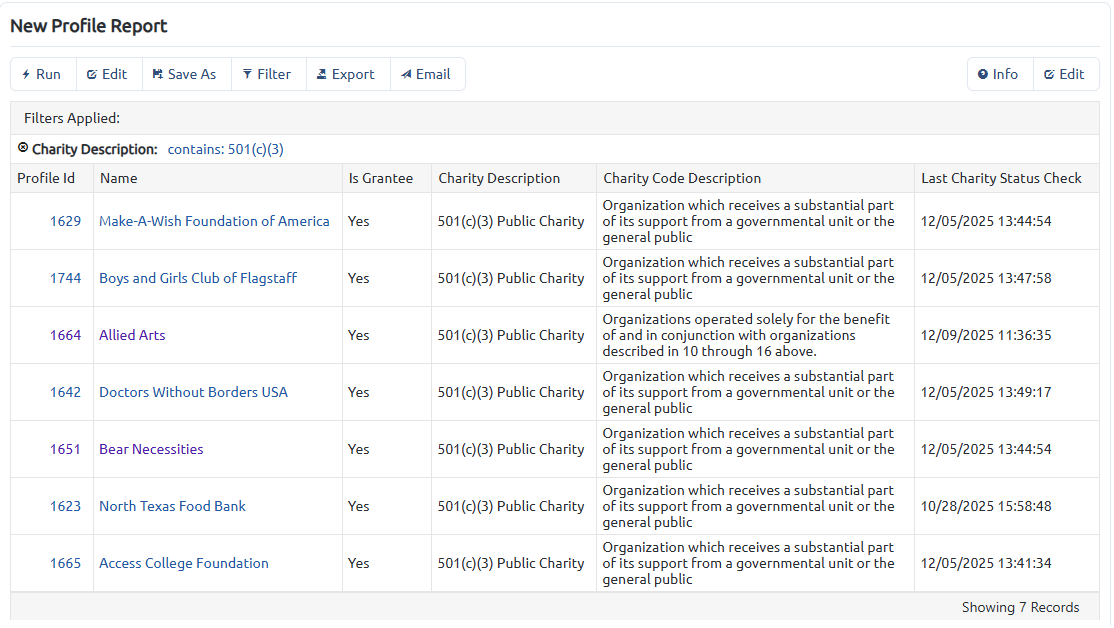The height and width of the screenshot is (628, 1114).
Task: Open the Info panel
Action: [1000, 74]
